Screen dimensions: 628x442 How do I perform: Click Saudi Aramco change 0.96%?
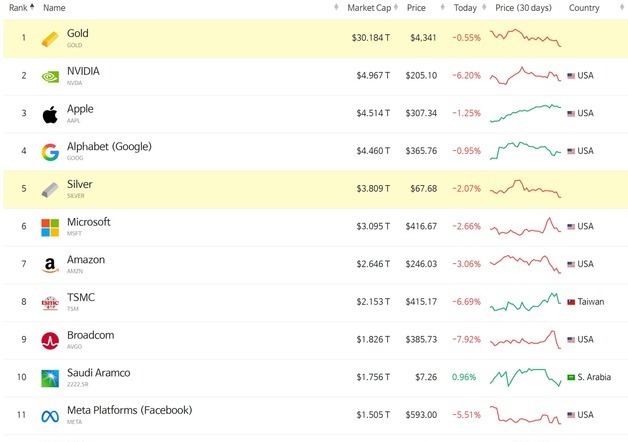(464, 377)
